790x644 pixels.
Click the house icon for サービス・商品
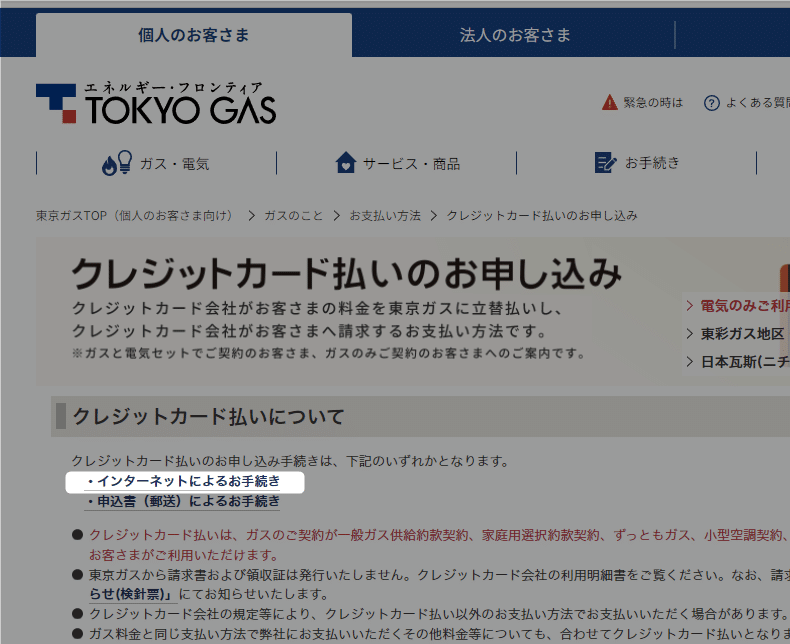coord(346,162)
